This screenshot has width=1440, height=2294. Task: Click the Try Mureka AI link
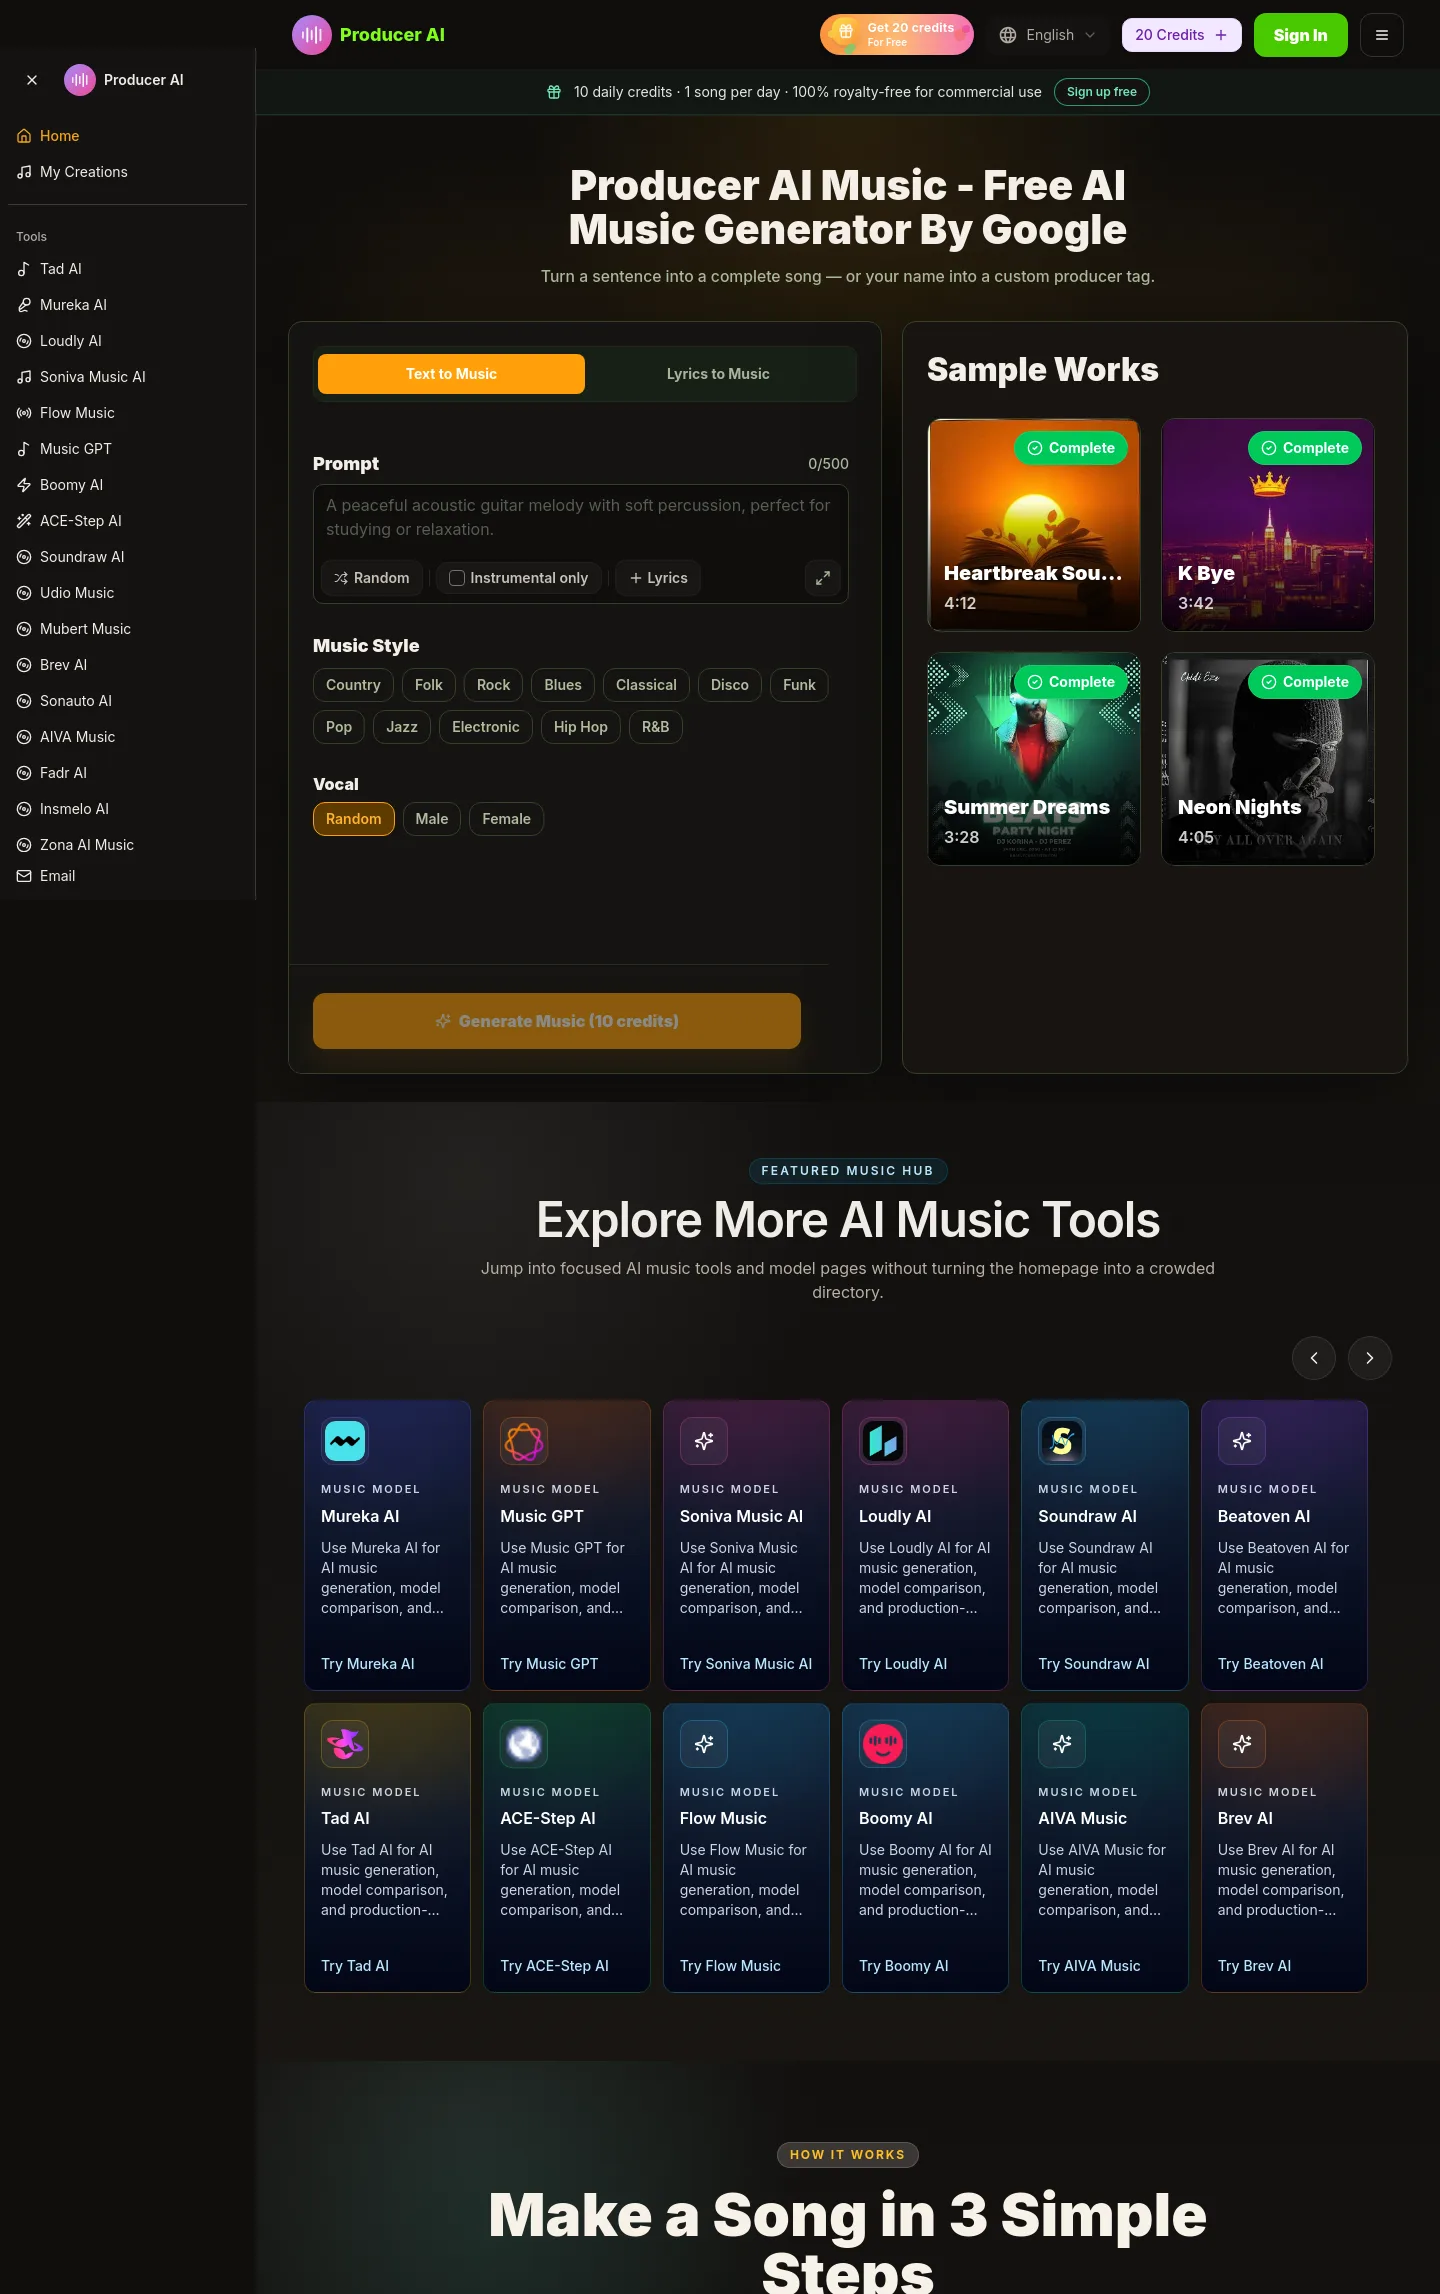point(368,1664)
